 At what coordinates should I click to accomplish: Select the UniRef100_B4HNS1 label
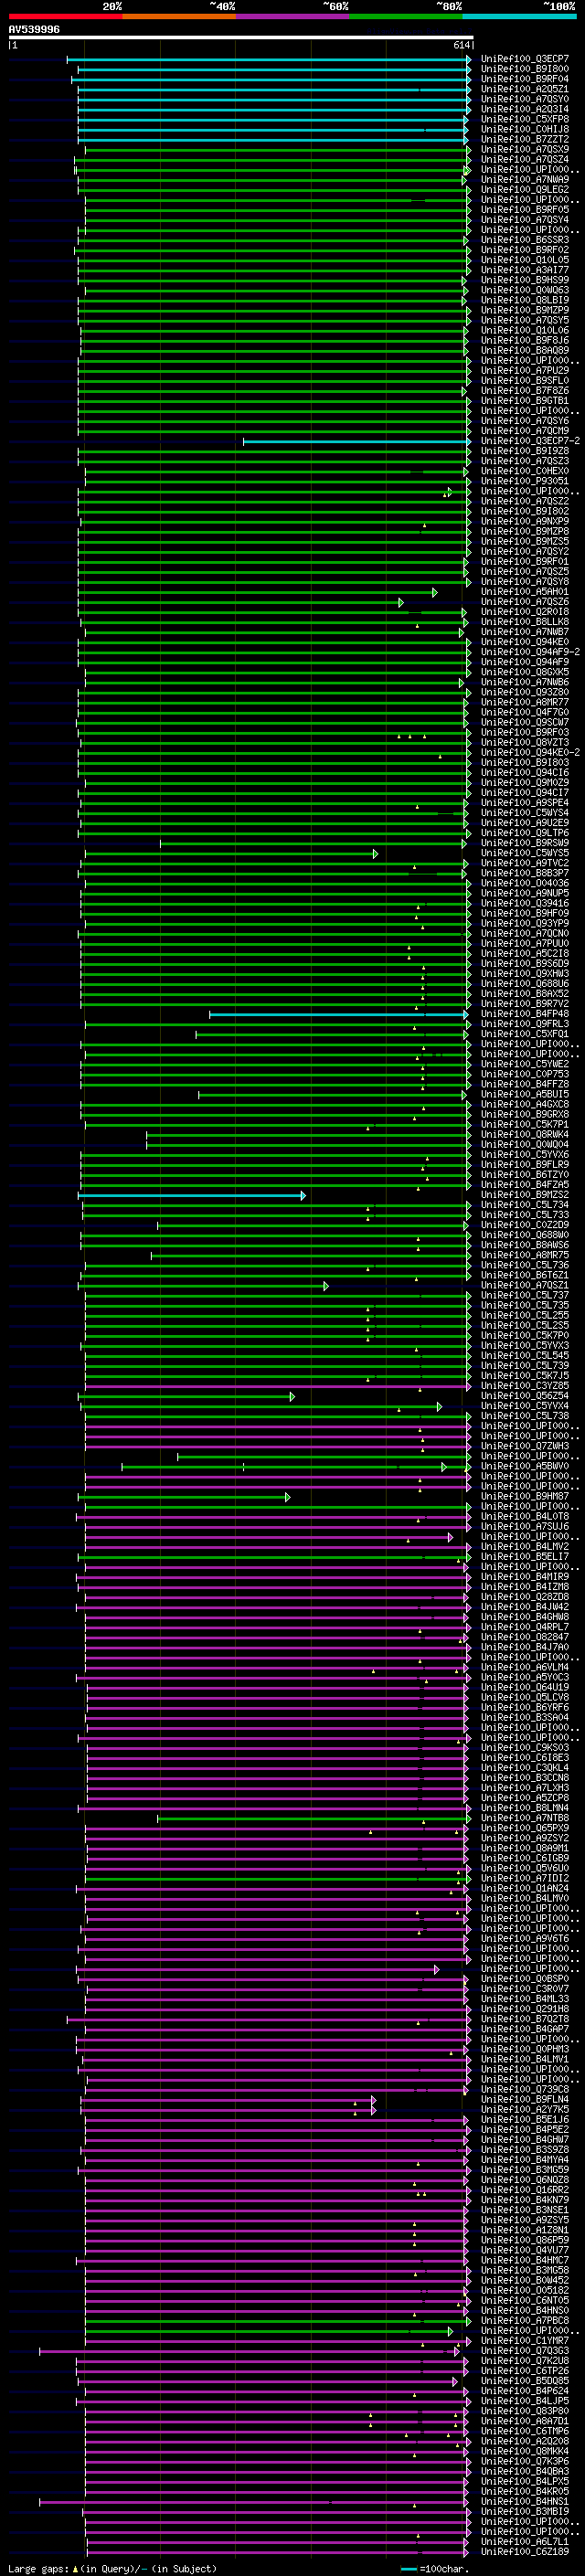click(525, 2501)
